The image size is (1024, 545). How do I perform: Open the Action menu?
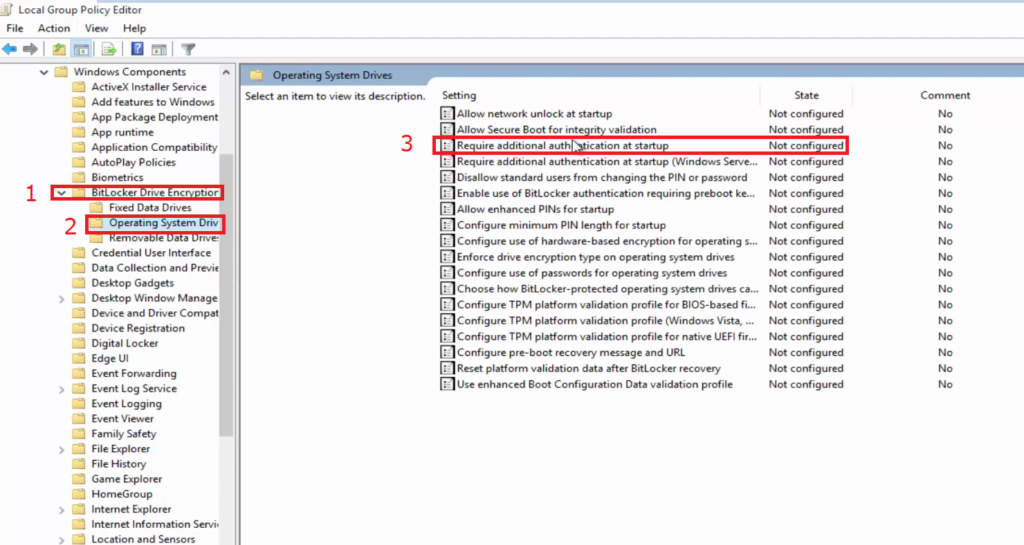pyautogui.click(x=54, y=28)
